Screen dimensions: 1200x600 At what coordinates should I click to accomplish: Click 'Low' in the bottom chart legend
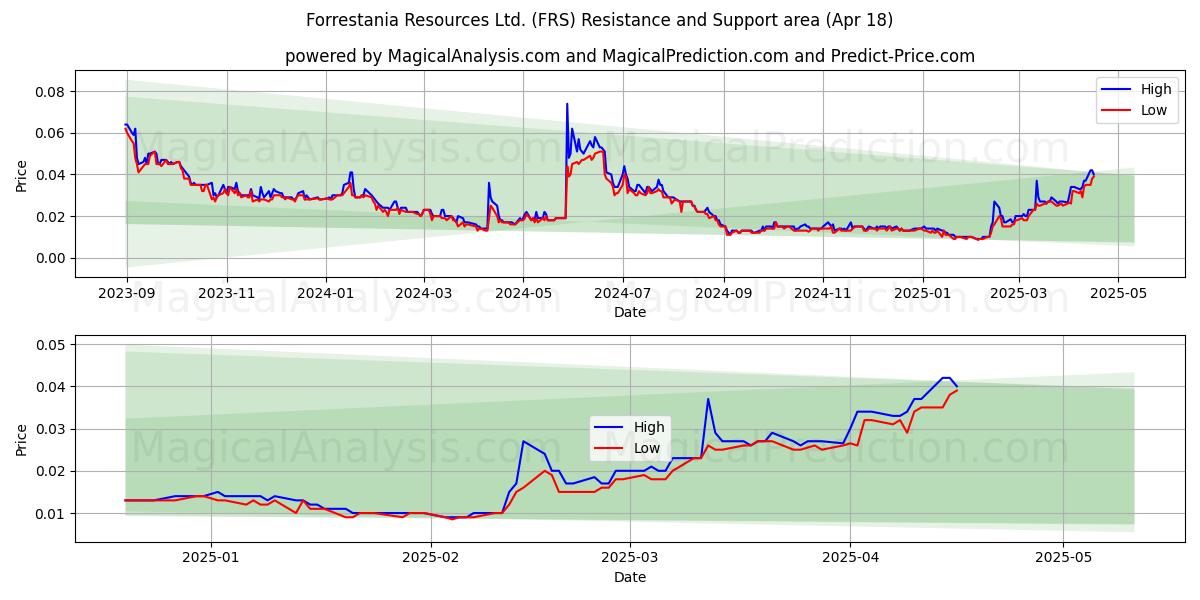tap(647, 448)
